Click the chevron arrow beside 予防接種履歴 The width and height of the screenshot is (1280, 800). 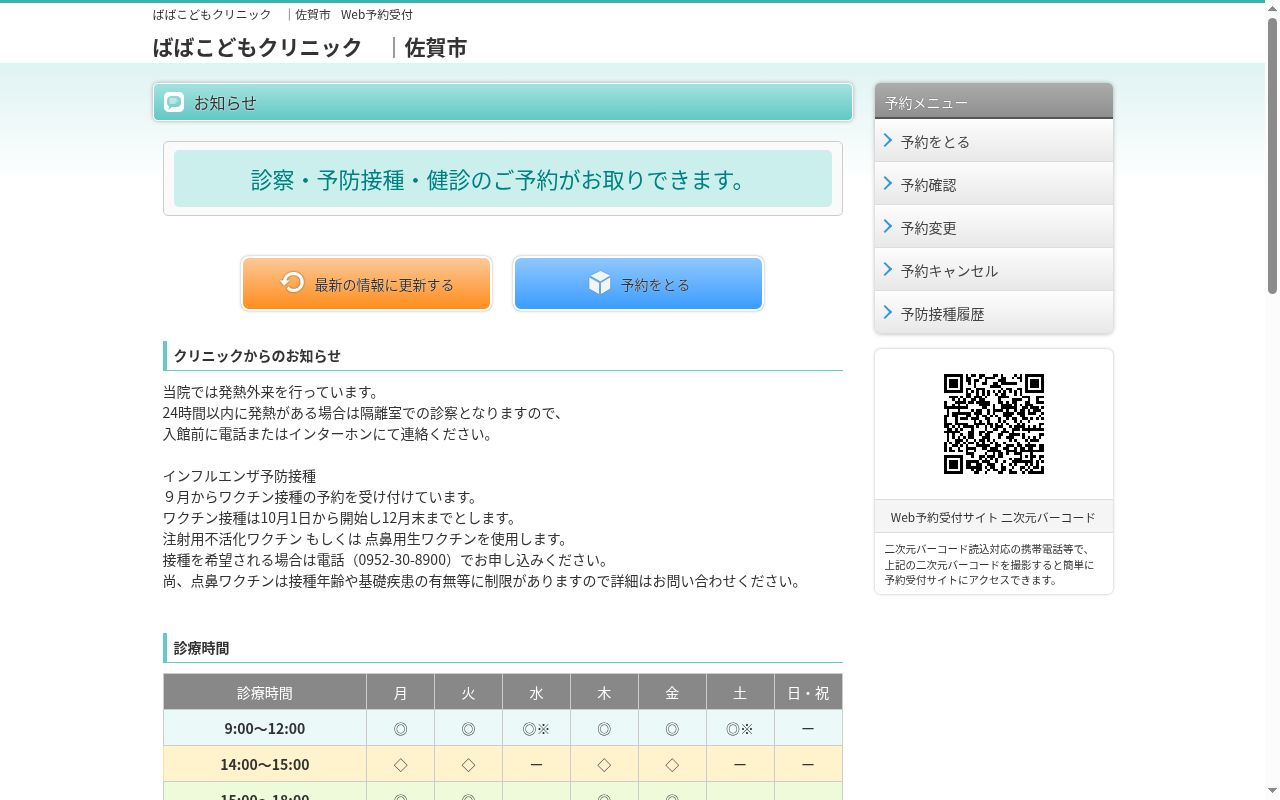click(x=888, y=313)
